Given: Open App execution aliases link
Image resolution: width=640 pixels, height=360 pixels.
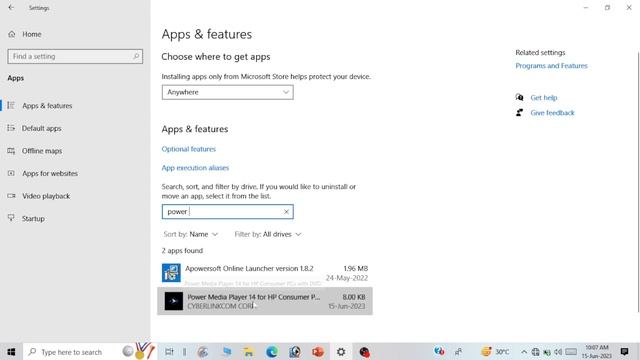Looking at the screenshot, I should point(195,168).
